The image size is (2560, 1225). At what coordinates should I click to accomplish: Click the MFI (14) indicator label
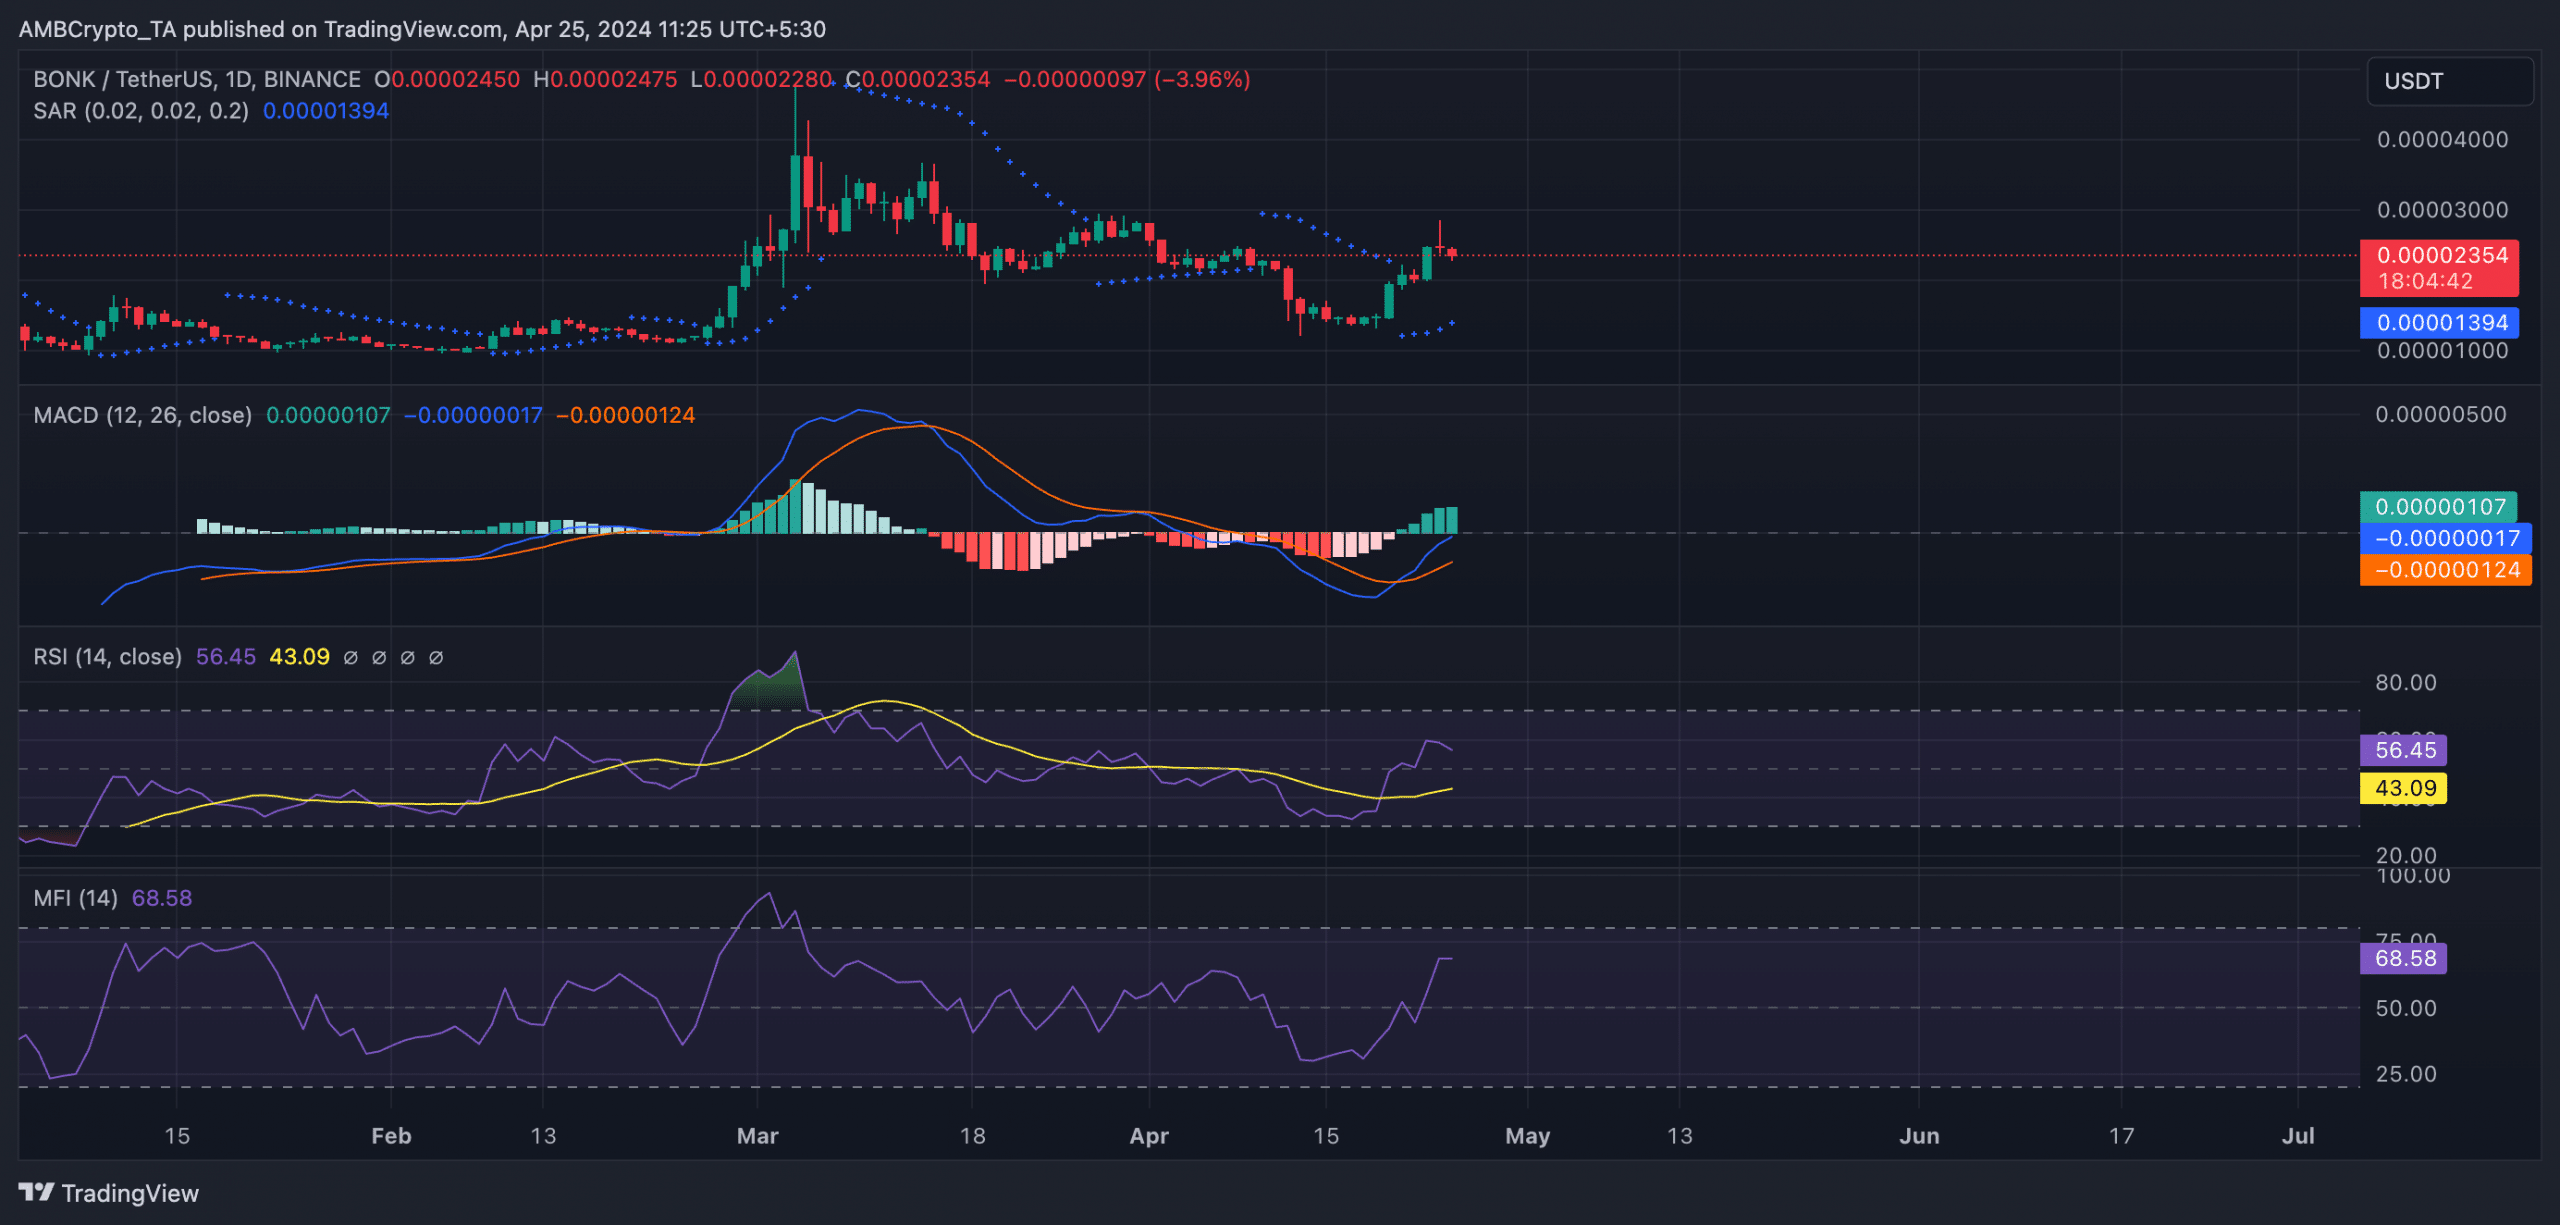pyautogui.click(x=76, y=898)
